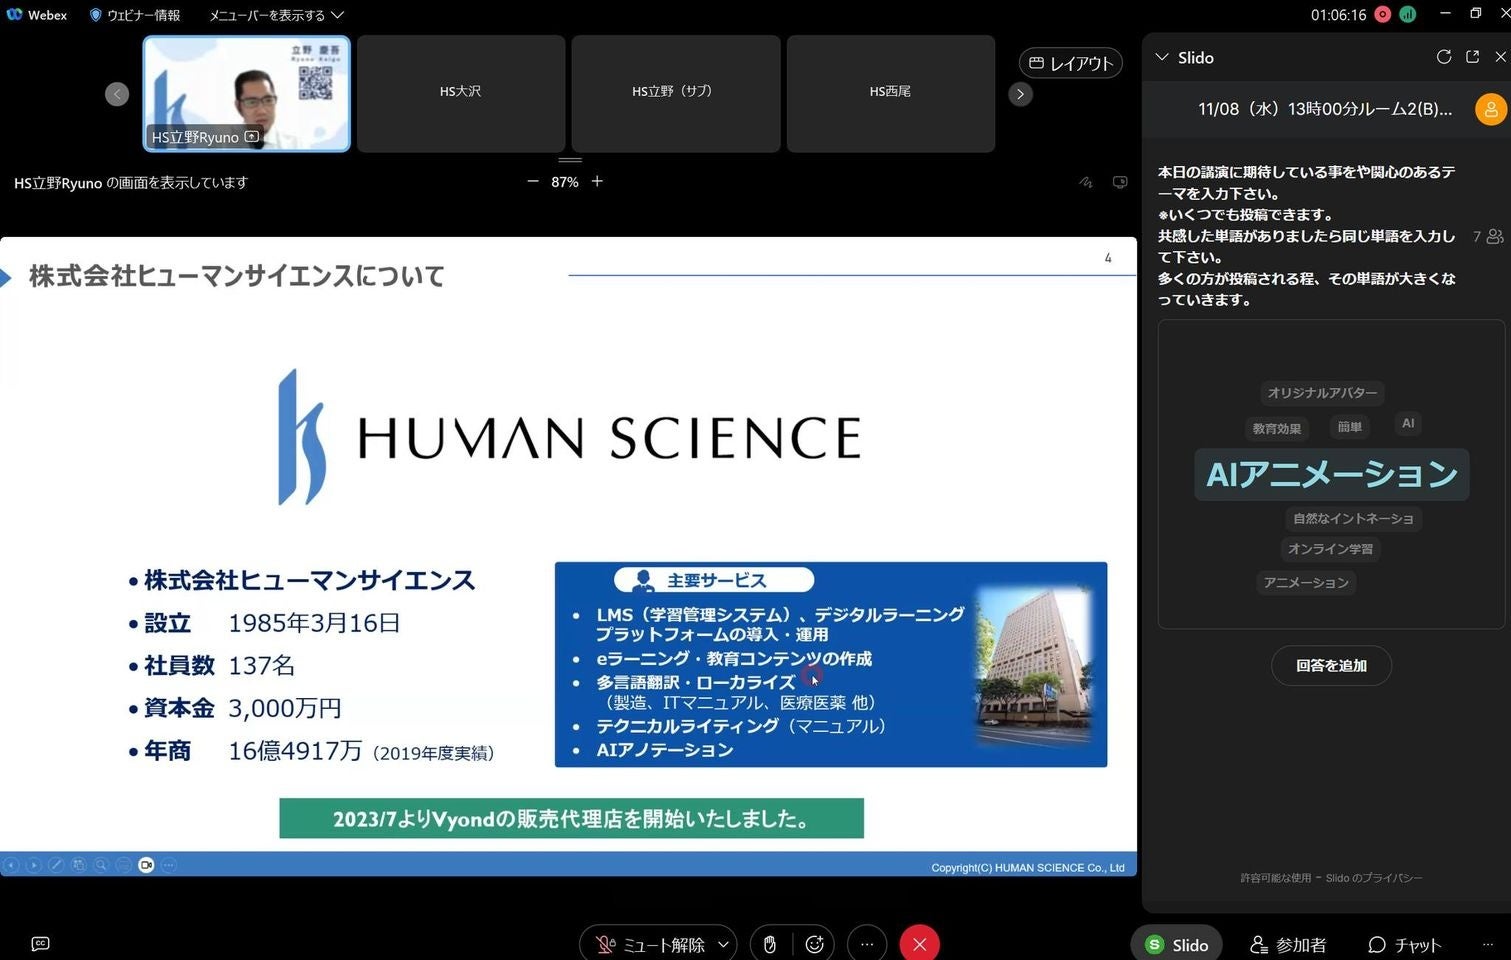Open the Slido のプライバシー link
The height and width of the screenshot is (960, 1511).
1374,878
